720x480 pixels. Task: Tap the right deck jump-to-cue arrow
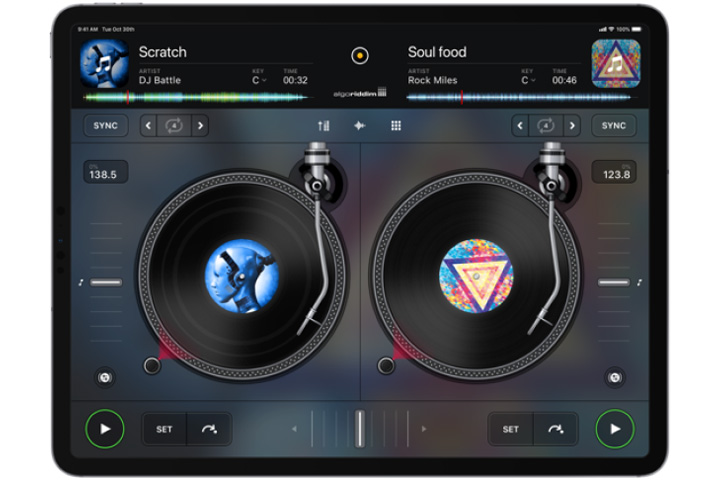click(555, 429)
